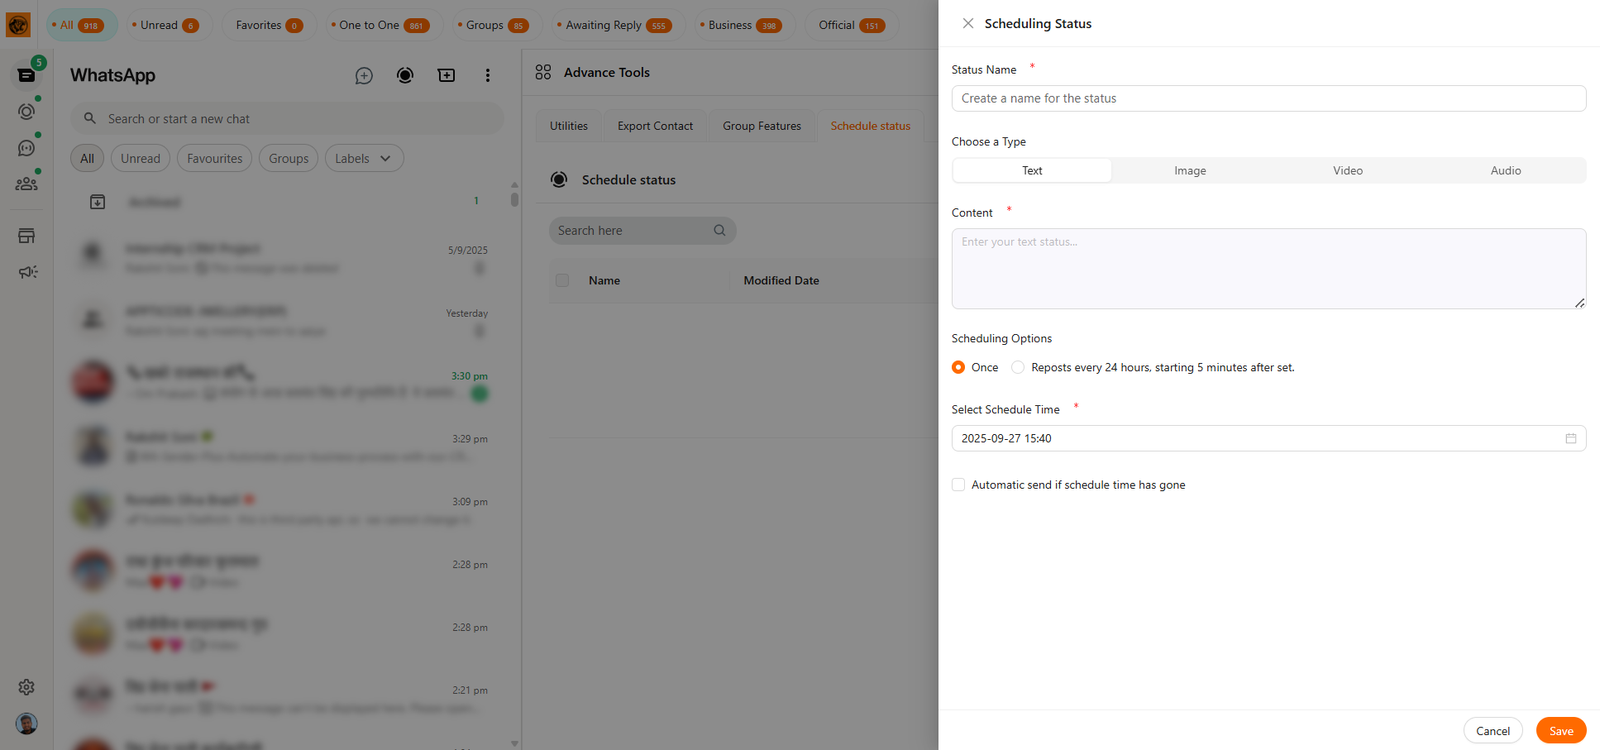This screenshot has height=750, width=1600.
Task: Filter chats by Official top tab
Action: [852, 25]
